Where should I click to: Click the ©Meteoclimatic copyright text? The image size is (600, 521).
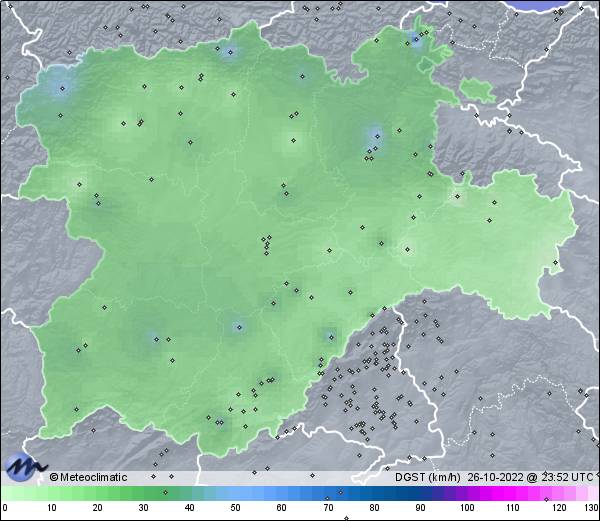(88, 477)
